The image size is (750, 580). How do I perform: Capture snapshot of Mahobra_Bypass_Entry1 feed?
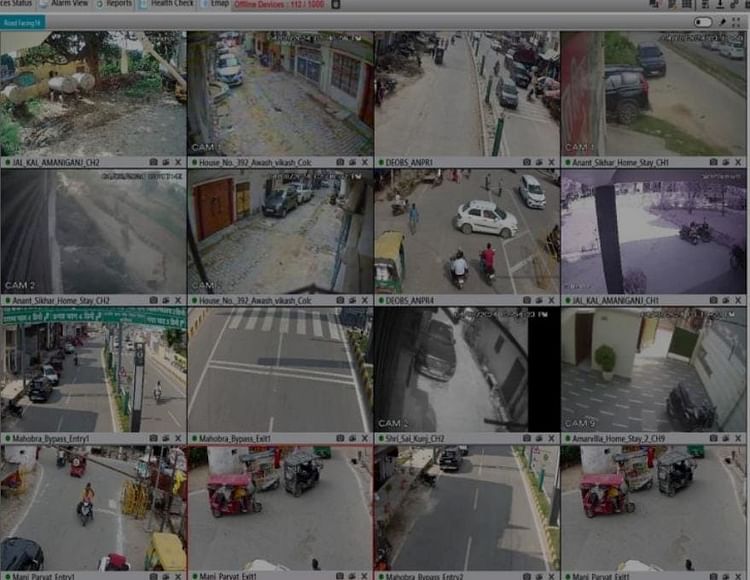tap(153, 438)
